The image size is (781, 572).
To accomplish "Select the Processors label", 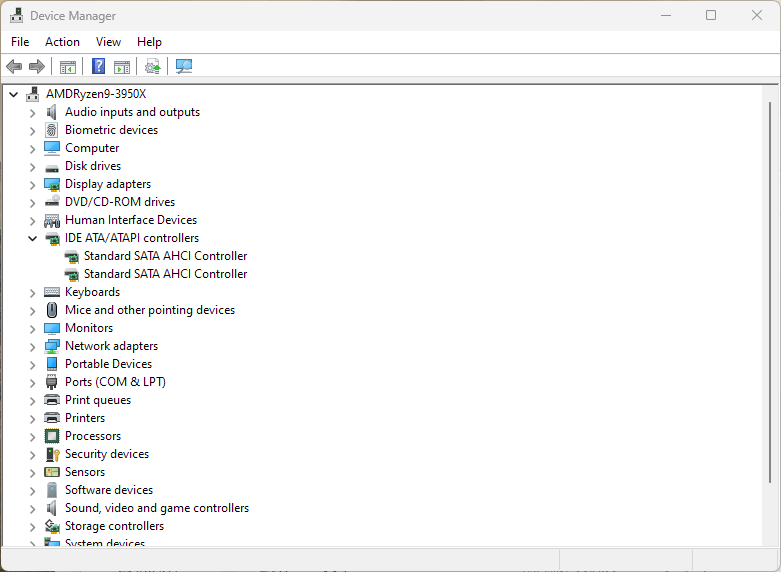I will [93, 436].
